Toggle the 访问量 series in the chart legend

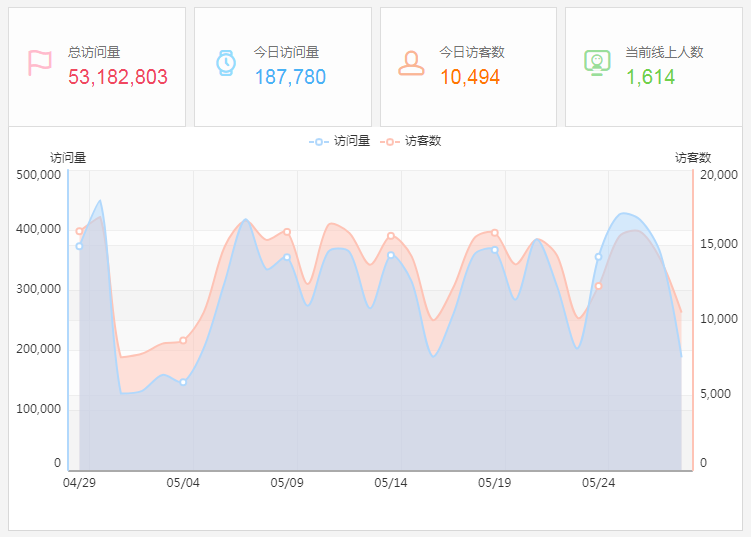pos(340,141)
